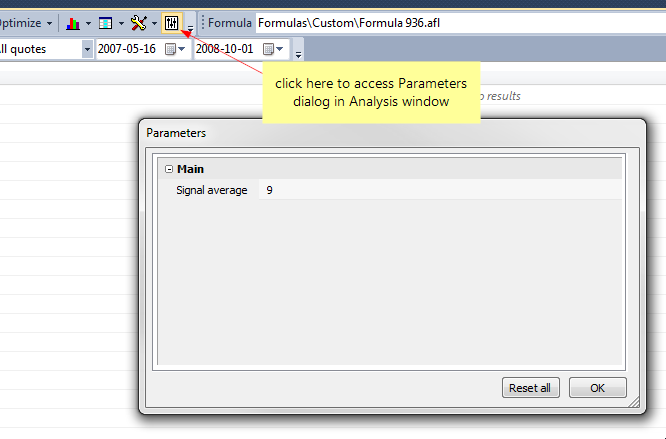Open the wrench and screwdriver settings icon
The width and height of the screenshot is (666, 439).
coord(138,23)
